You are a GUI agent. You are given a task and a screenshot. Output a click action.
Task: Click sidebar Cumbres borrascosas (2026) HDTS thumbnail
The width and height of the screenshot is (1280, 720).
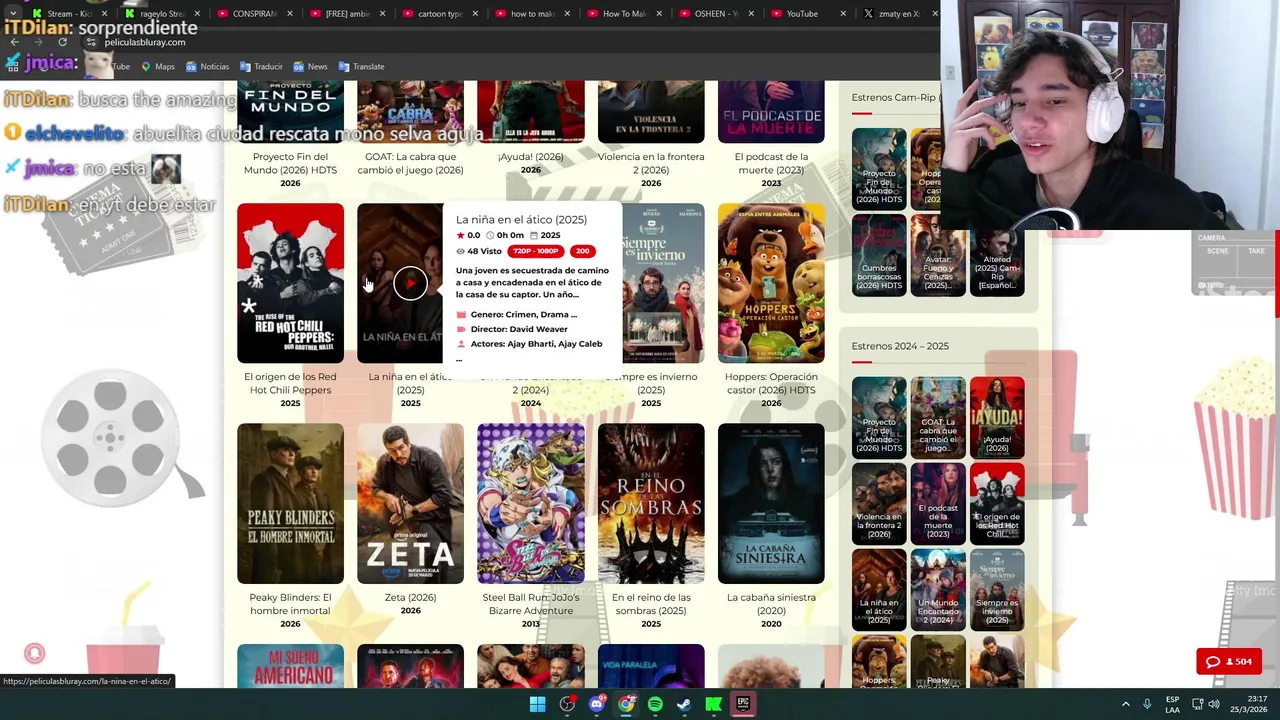point(879,255)
